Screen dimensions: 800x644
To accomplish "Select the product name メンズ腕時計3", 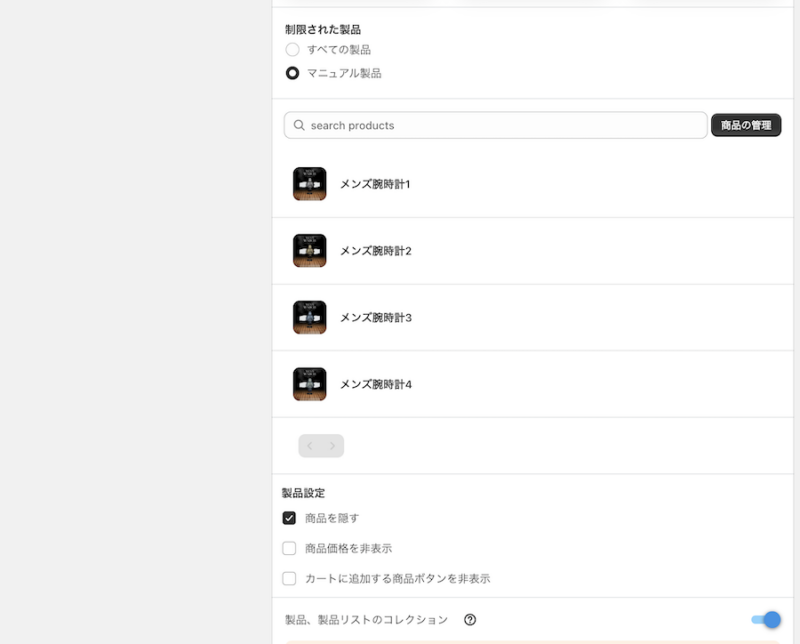I will click(x=376, y=318).
